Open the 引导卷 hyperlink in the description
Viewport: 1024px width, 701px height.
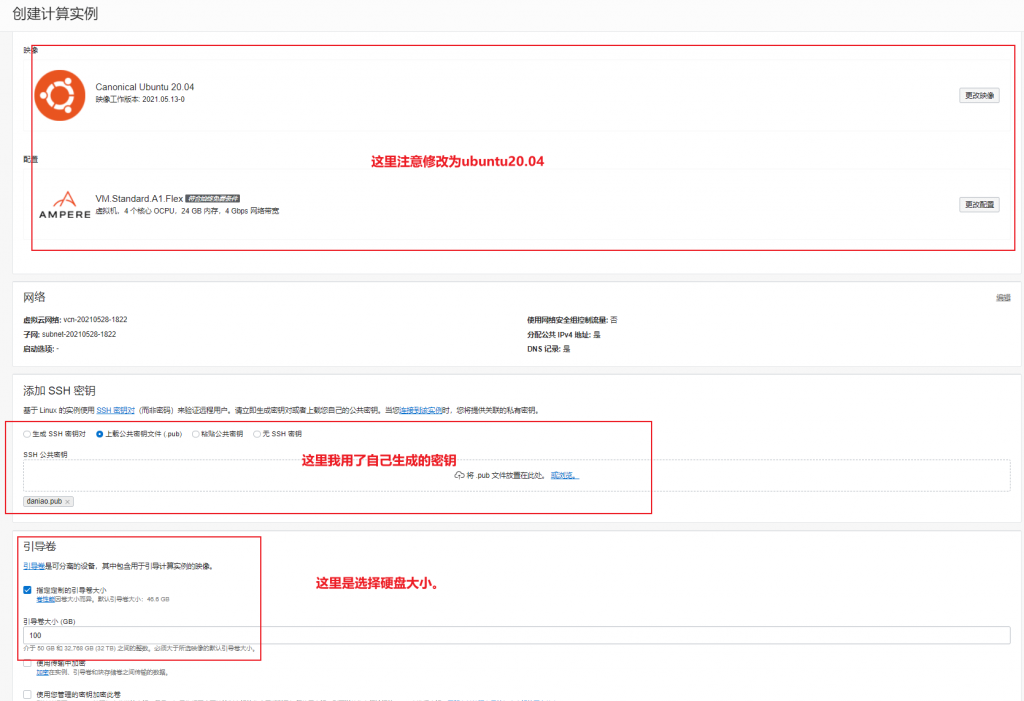34,566
